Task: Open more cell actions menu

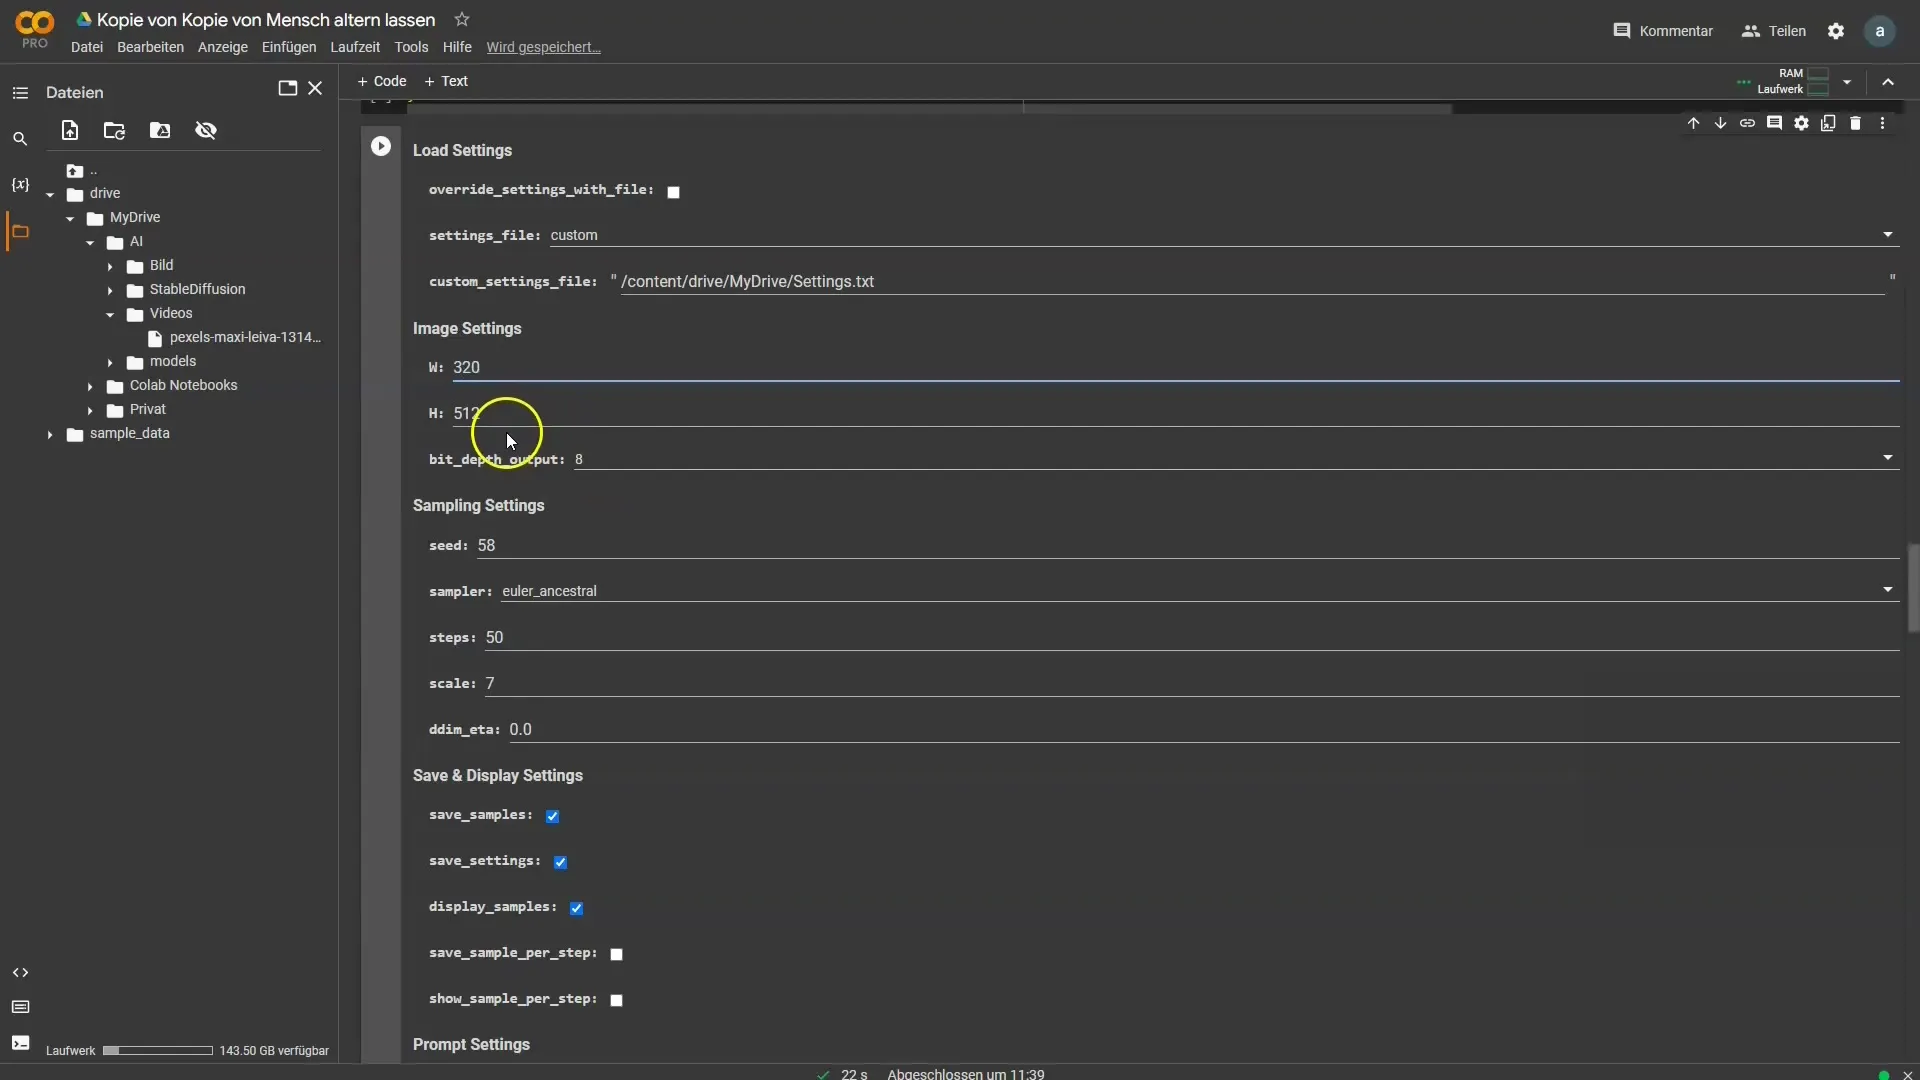Action: pos(1882,123)
